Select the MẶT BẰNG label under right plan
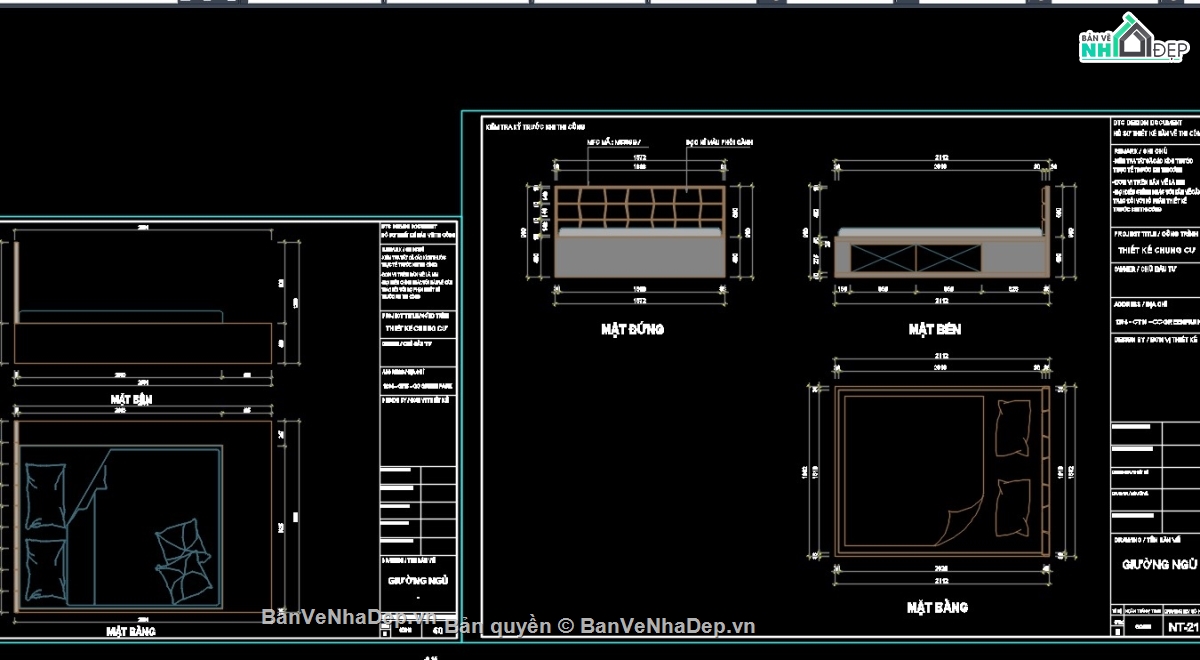The height and width of the screenshot is (660, 1200). (937, 607)
